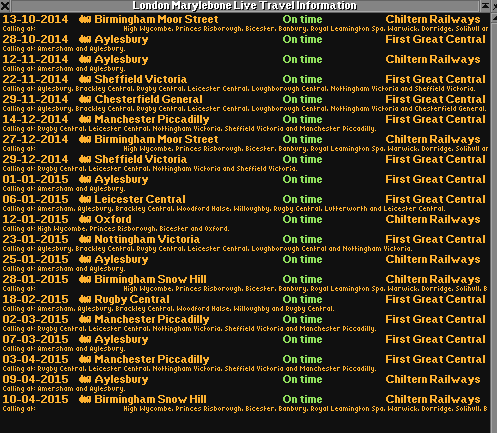497x433 pixels.
Task: Click the train icon on the 09-04-2015 row
Action: click(85, 380)
